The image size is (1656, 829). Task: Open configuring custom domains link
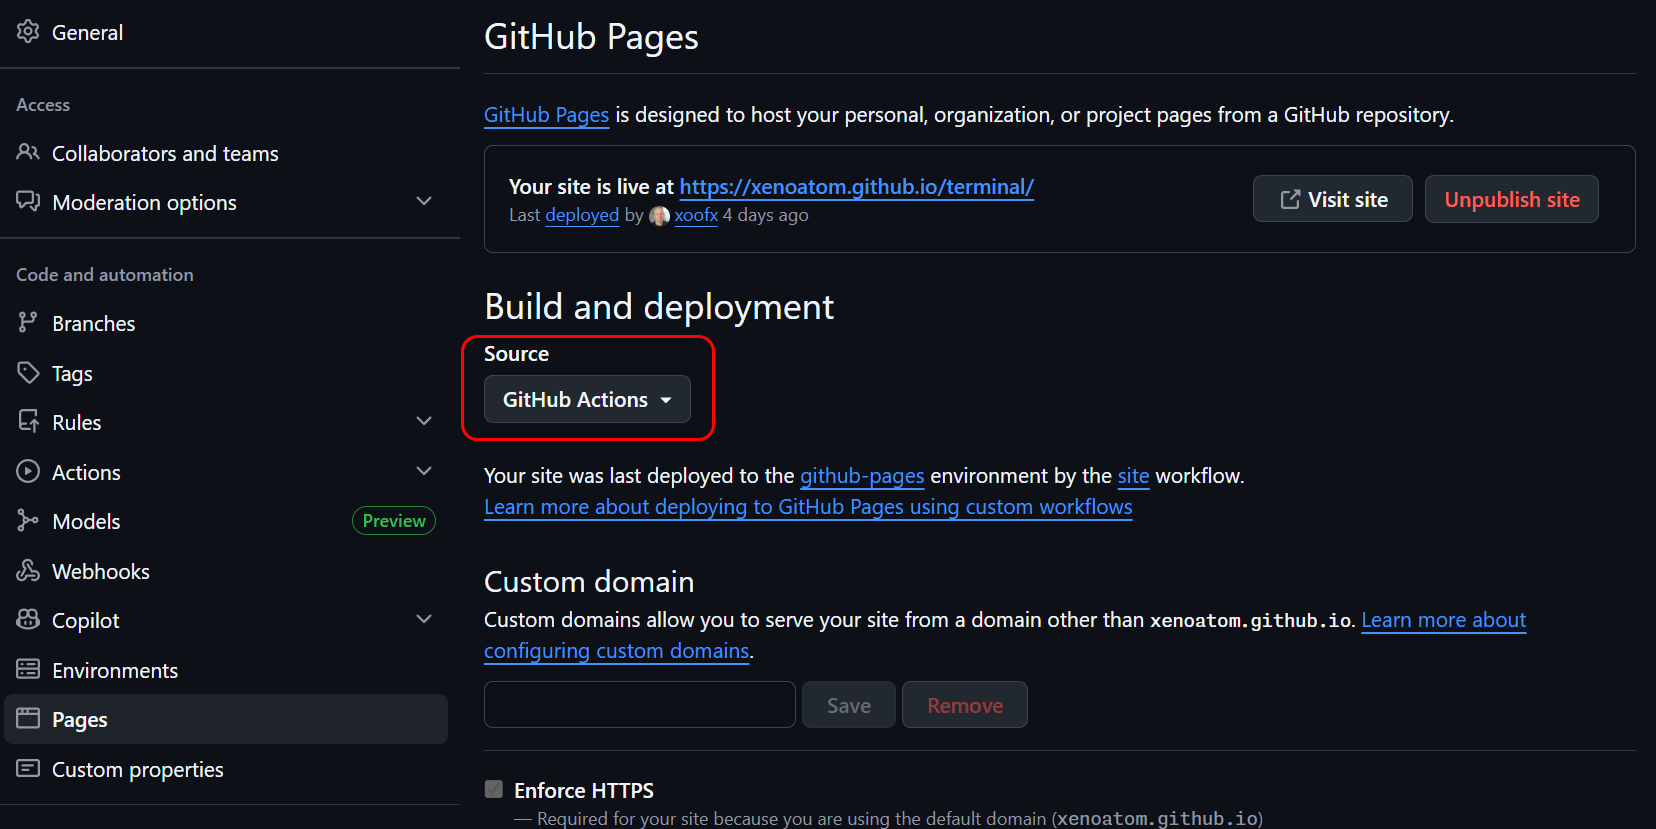(x=616, y=651)
